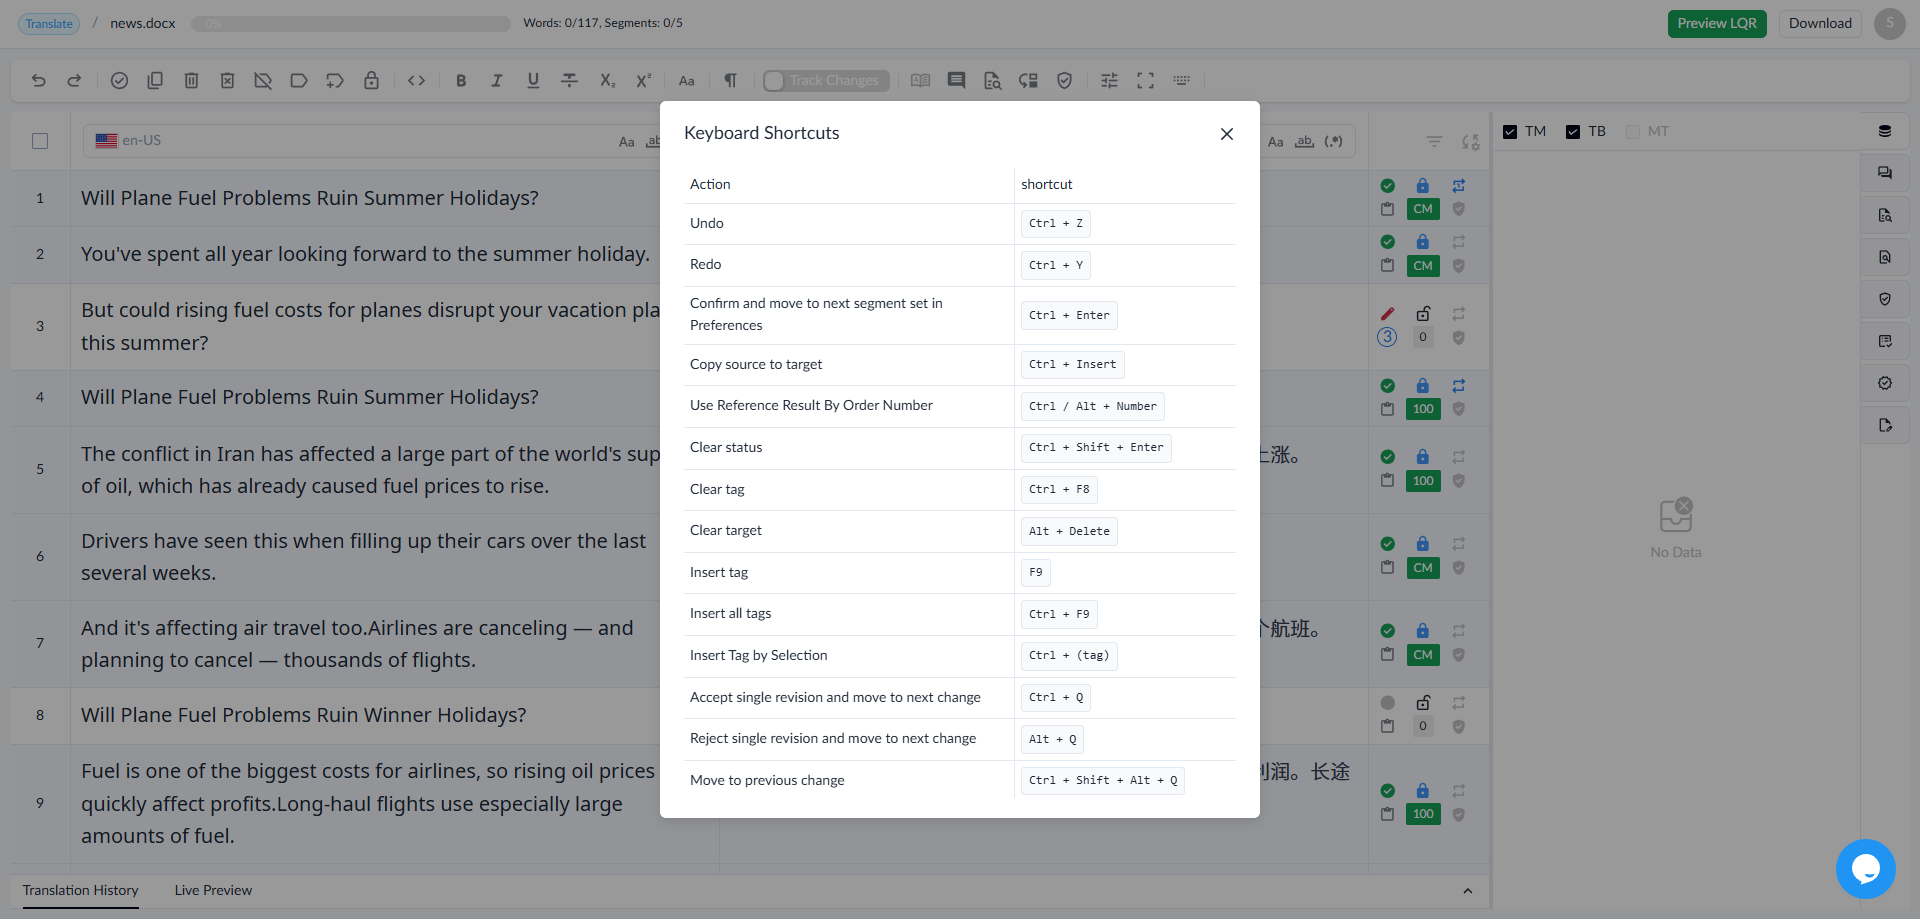This screenshot has height=919, width=1920.
Task: Switch to the Live Preview tab
Action: pyautogui.click(x=213, y=891)
